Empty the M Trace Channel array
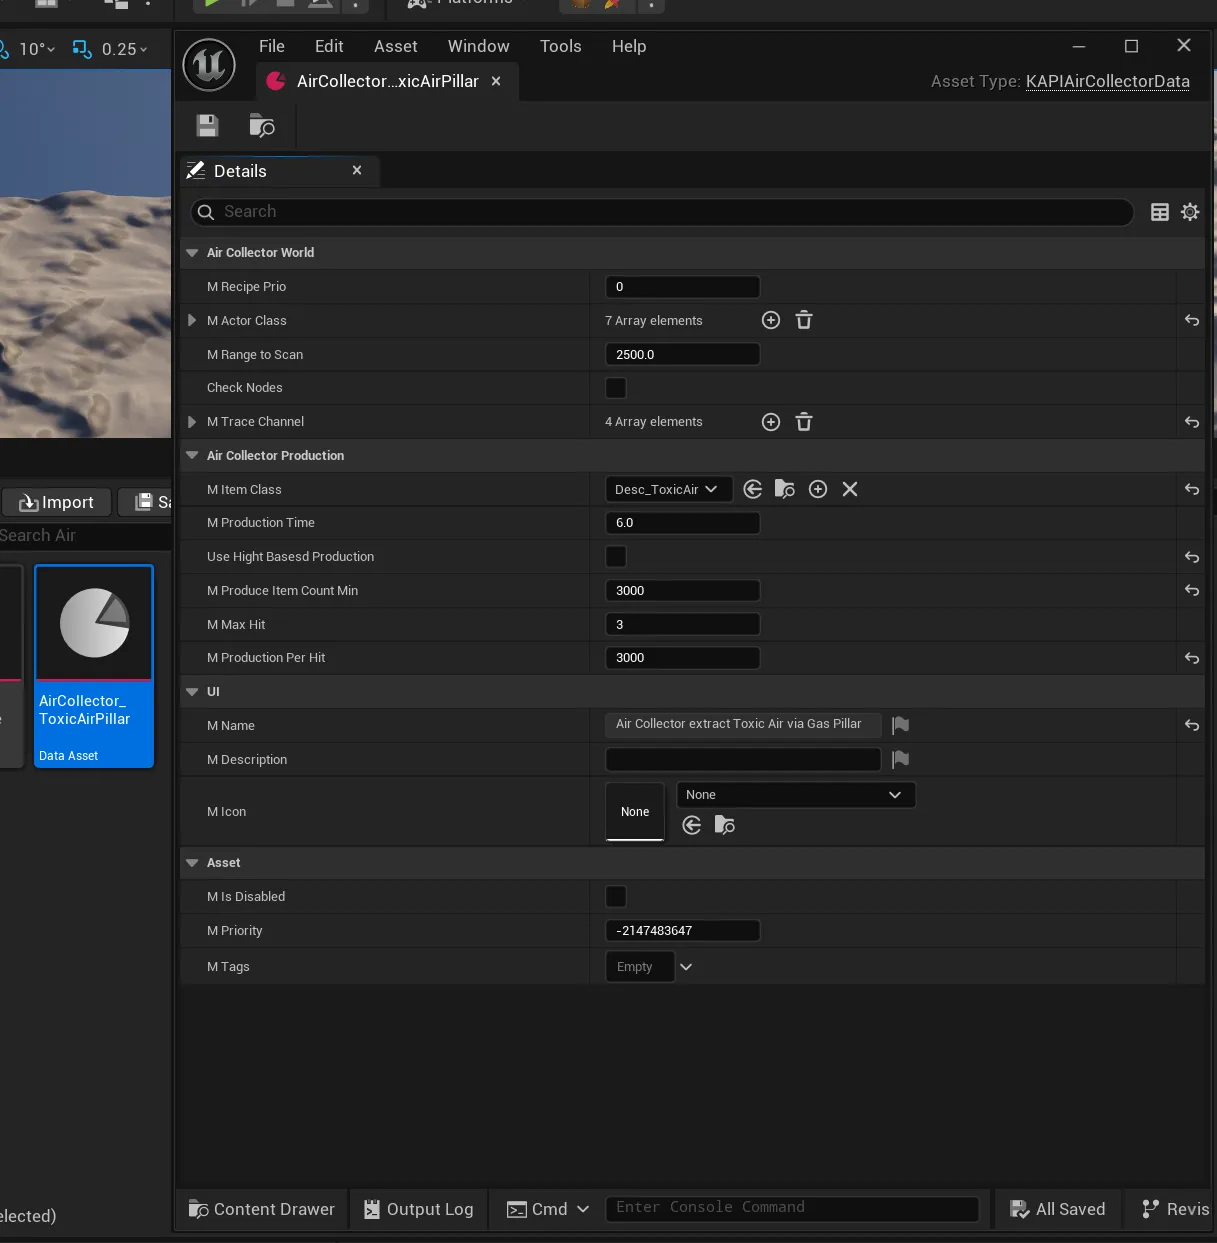 (x=804, y=422)
